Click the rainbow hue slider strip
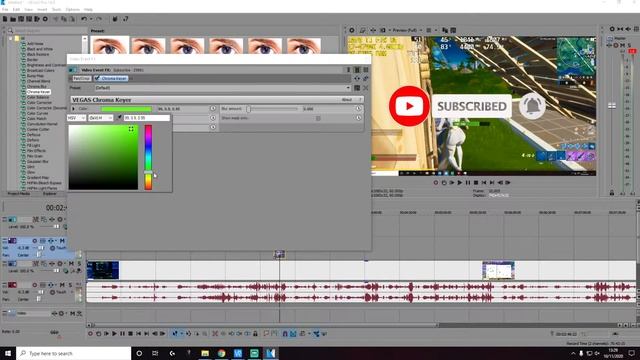This screenshot has height=360, width=640. [148, 157]
